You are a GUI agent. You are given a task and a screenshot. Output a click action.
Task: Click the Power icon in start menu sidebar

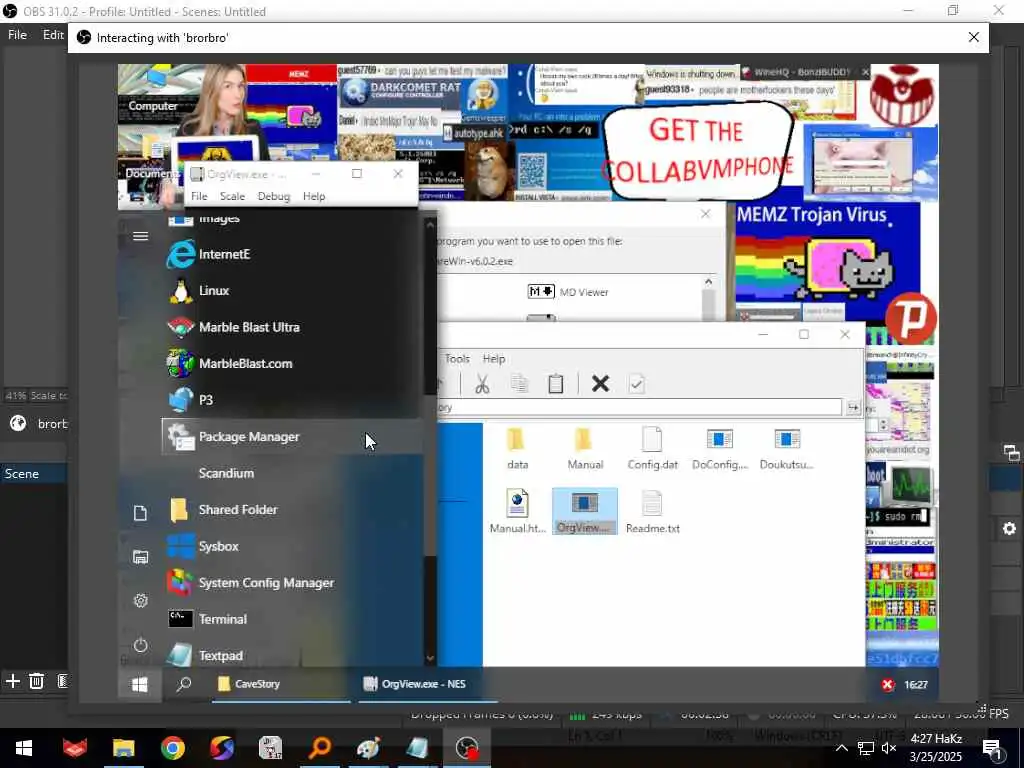[x=140, y=645]
